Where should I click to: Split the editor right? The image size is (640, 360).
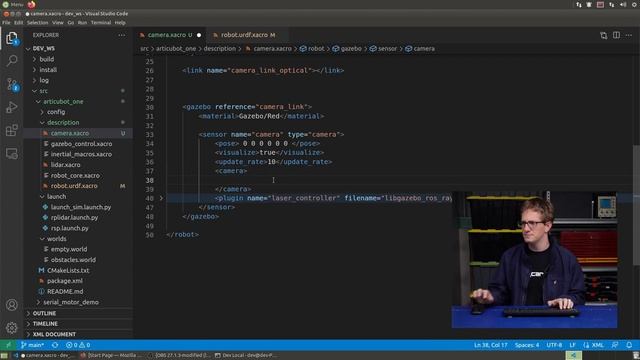(x=616, y=36)
